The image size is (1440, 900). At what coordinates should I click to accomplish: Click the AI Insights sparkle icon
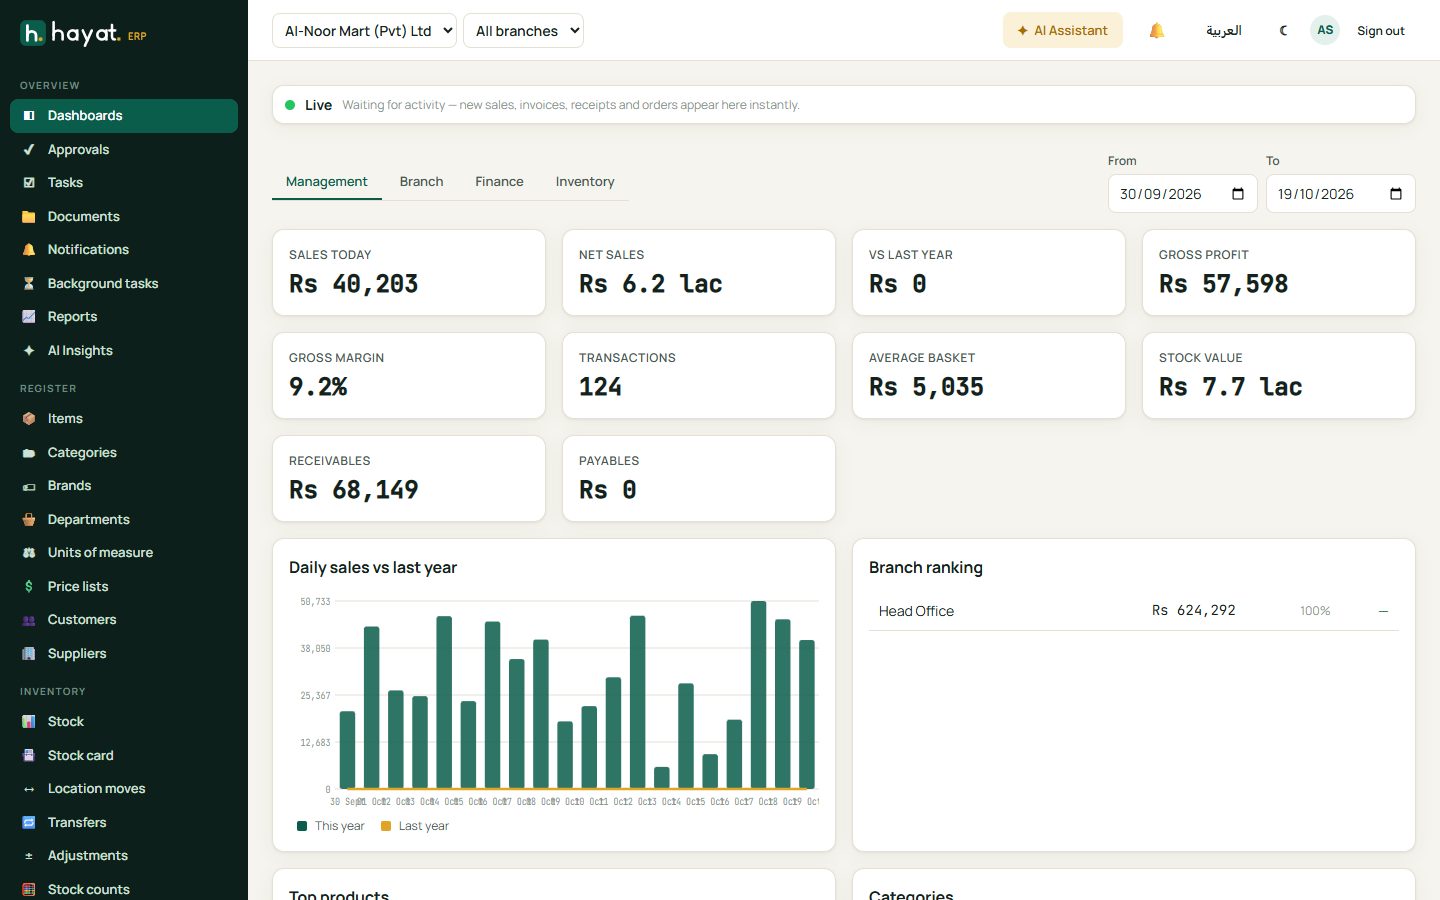[x=29, y=351]
